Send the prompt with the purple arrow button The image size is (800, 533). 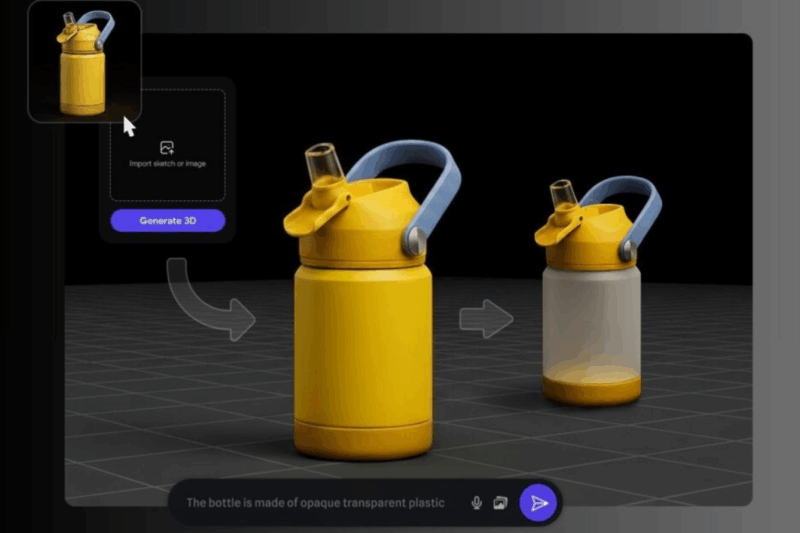pos(538,503)
